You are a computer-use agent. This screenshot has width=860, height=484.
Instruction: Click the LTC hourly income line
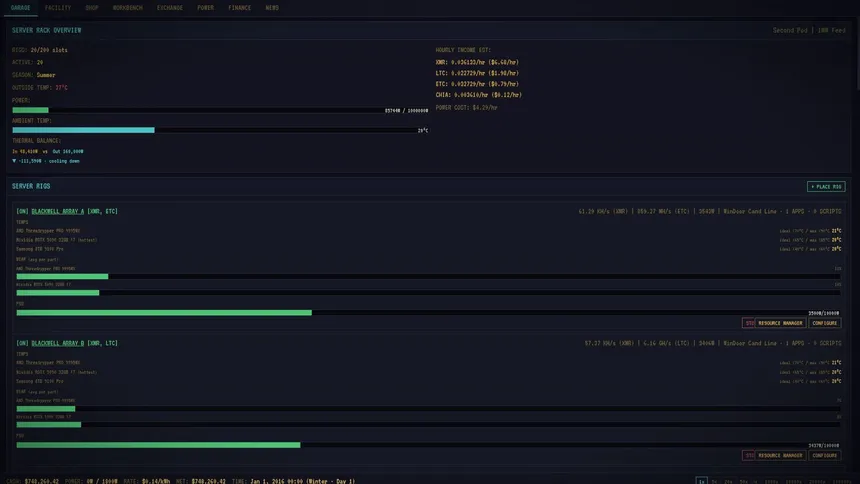coord(477,73)
